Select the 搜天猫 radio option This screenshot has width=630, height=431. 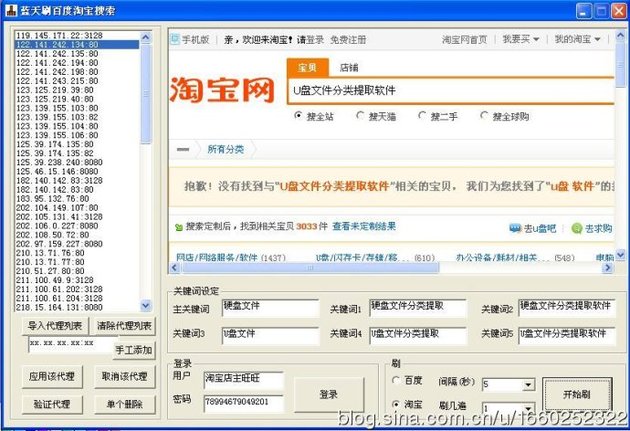358,116
